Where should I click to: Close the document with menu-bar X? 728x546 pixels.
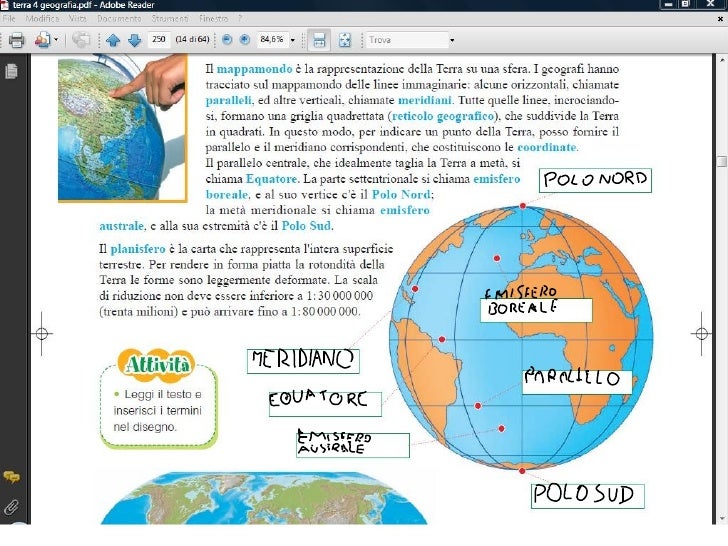(720, 19)
